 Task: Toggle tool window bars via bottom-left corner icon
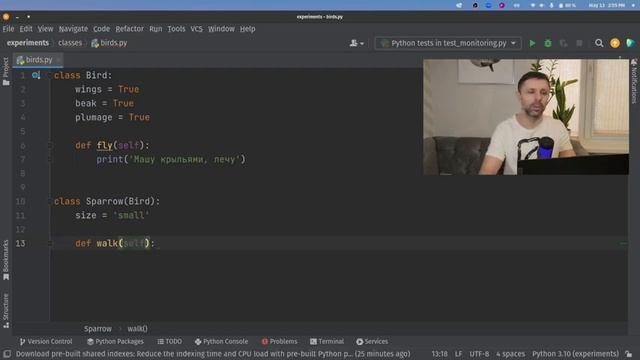click(x=7, y=354)
